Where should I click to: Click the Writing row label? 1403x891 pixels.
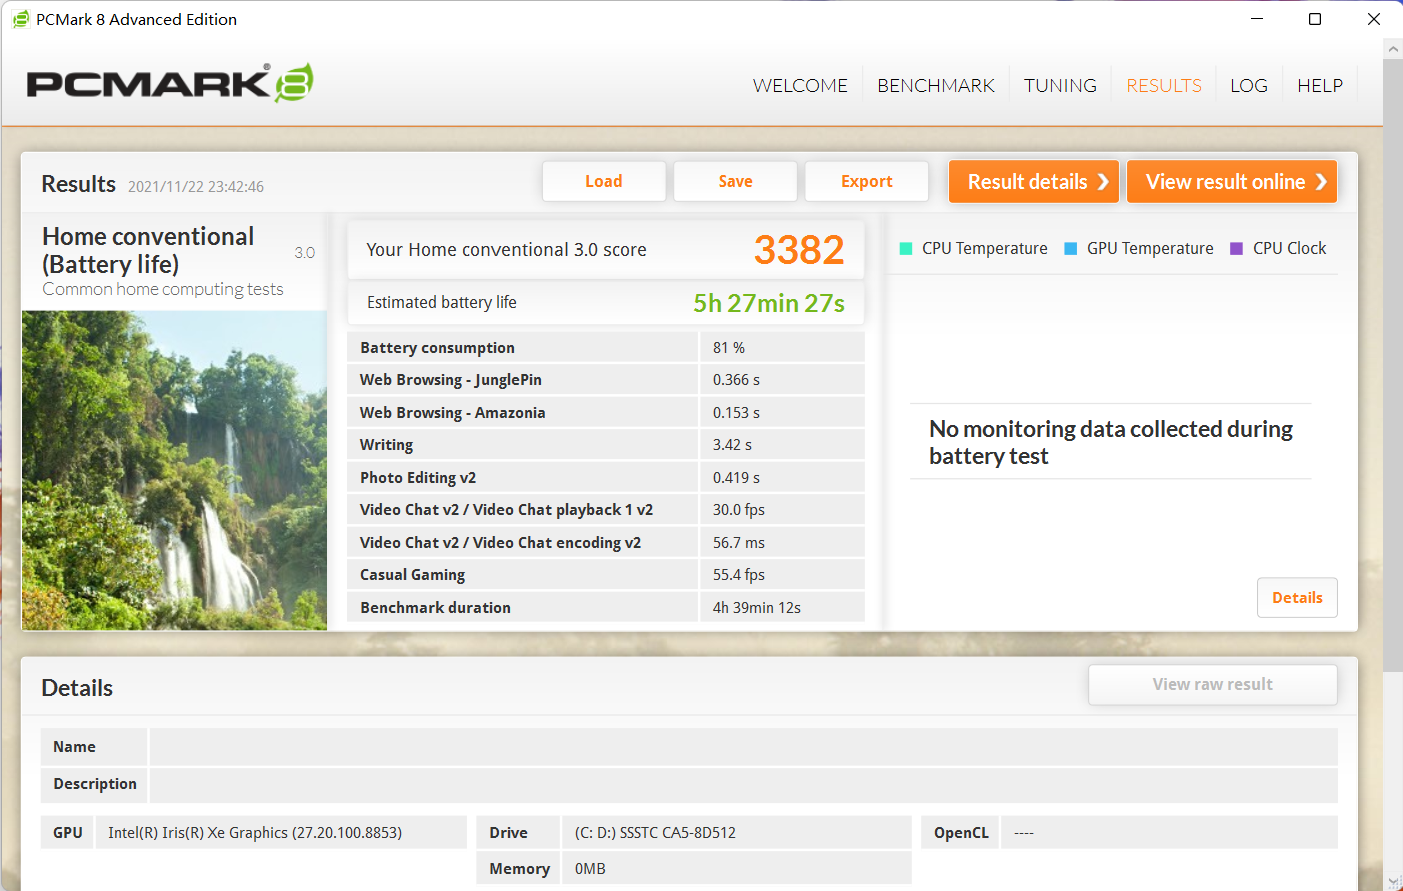386,445
